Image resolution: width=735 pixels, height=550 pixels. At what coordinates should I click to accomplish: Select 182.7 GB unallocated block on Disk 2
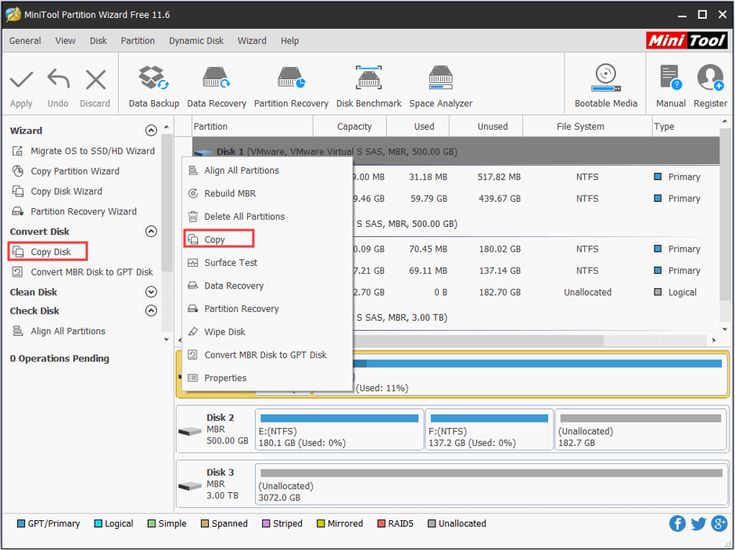click(x=640, y=430)
